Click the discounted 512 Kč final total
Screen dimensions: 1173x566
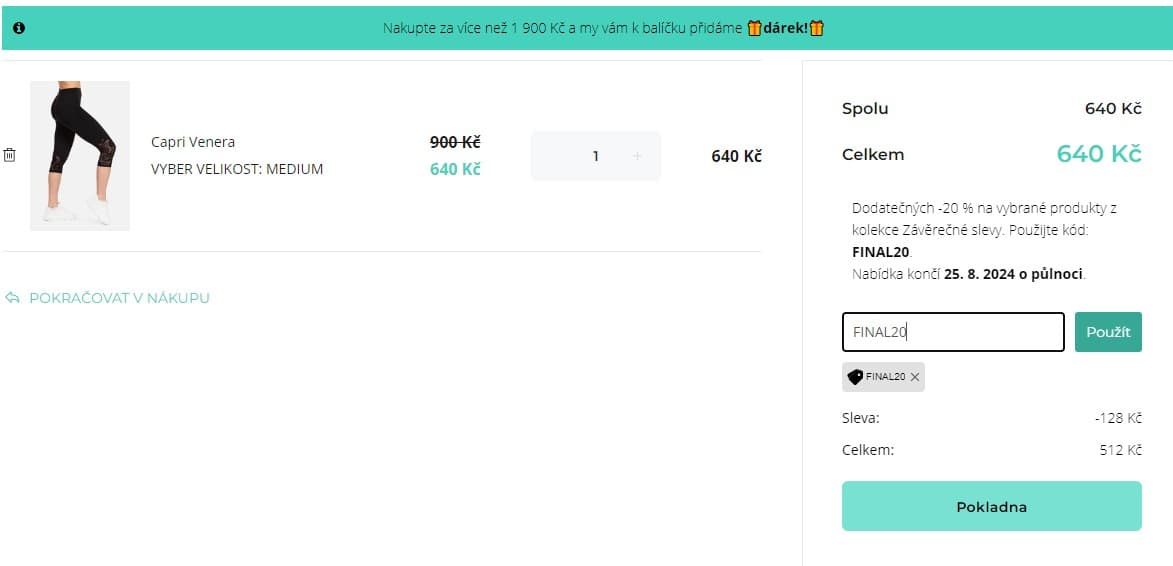pos(1120,450)
